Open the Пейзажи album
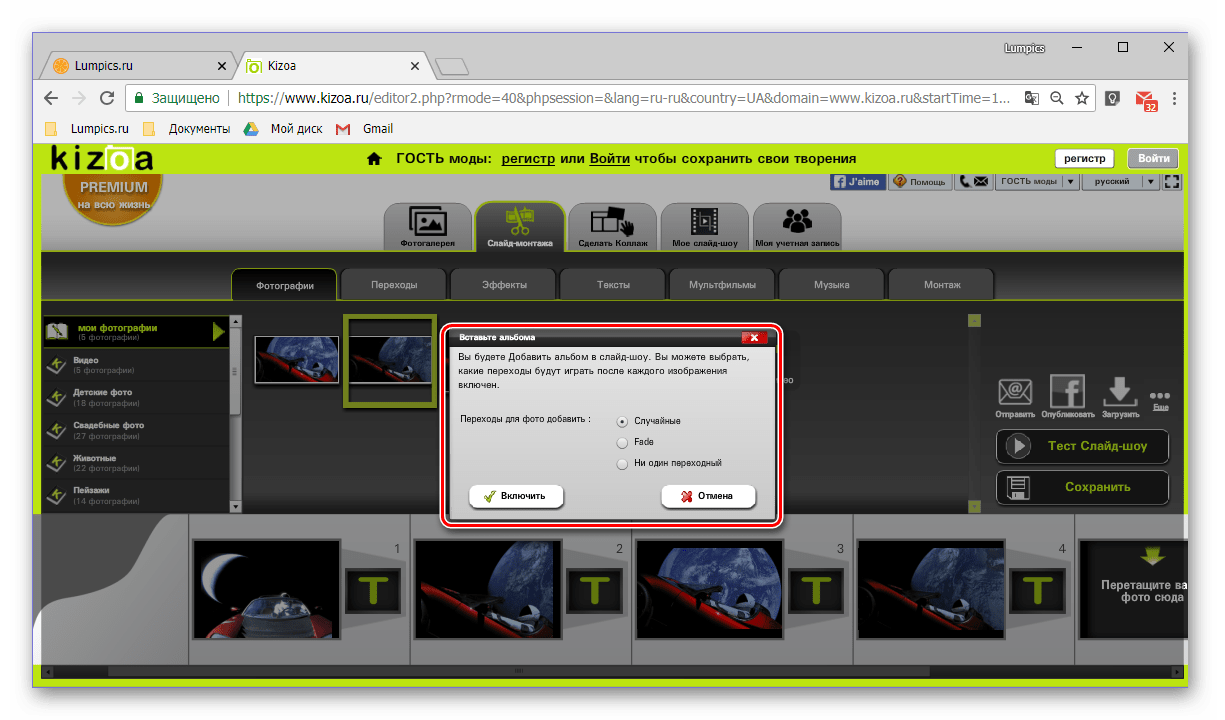1225x720 pixels. (x=136, y=495)
